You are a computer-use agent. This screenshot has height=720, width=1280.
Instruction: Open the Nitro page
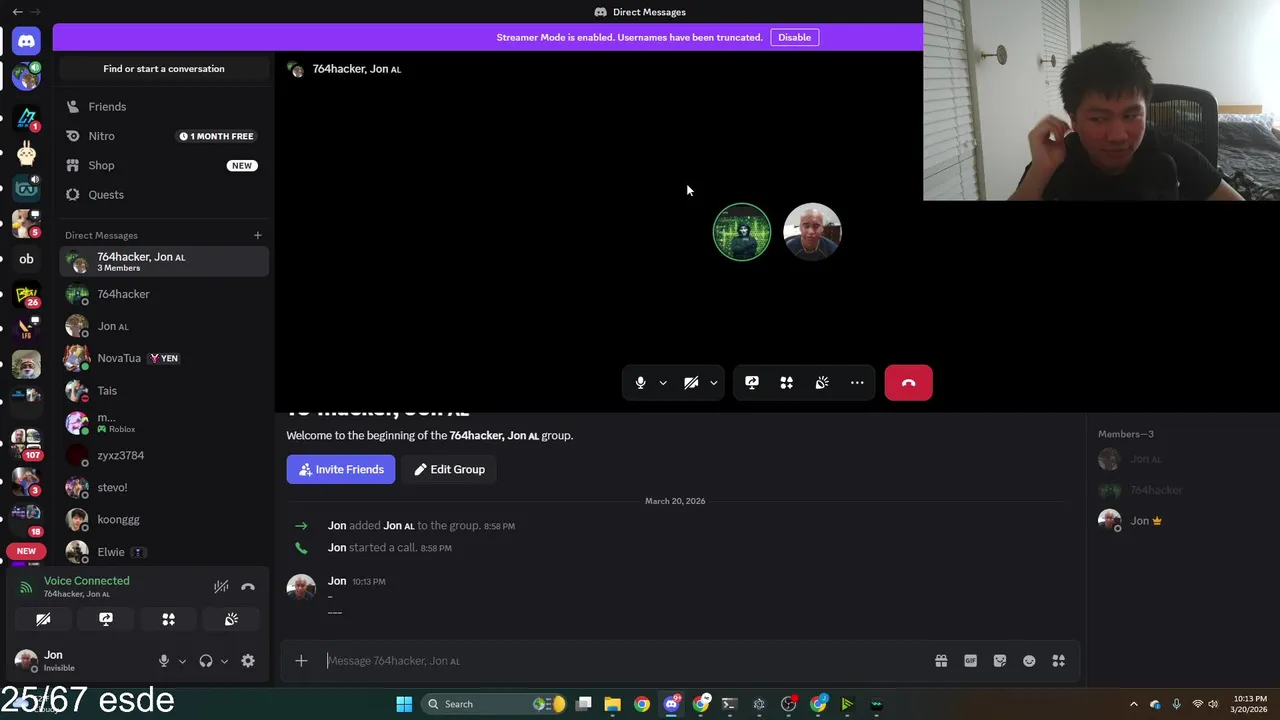pos(164,136)
